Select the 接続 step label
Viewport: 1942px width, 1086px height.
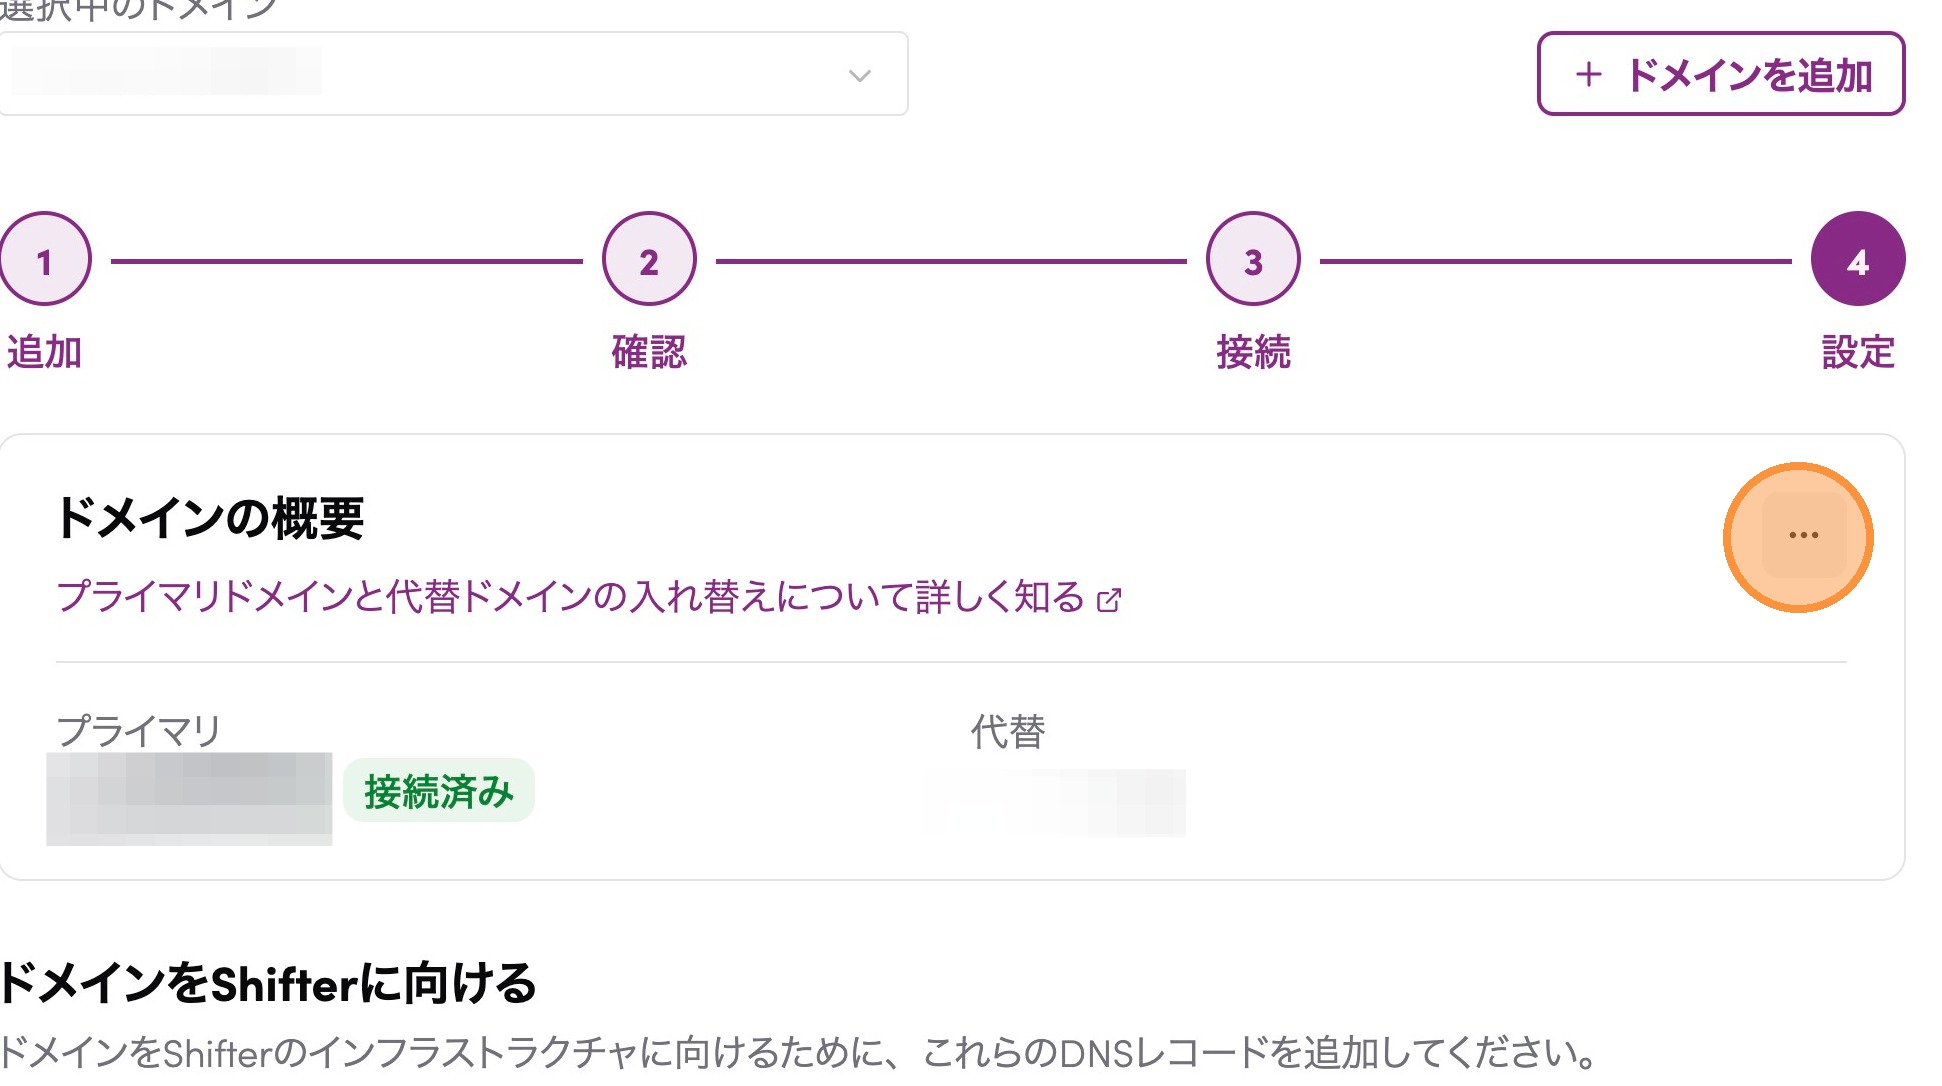1253,352
